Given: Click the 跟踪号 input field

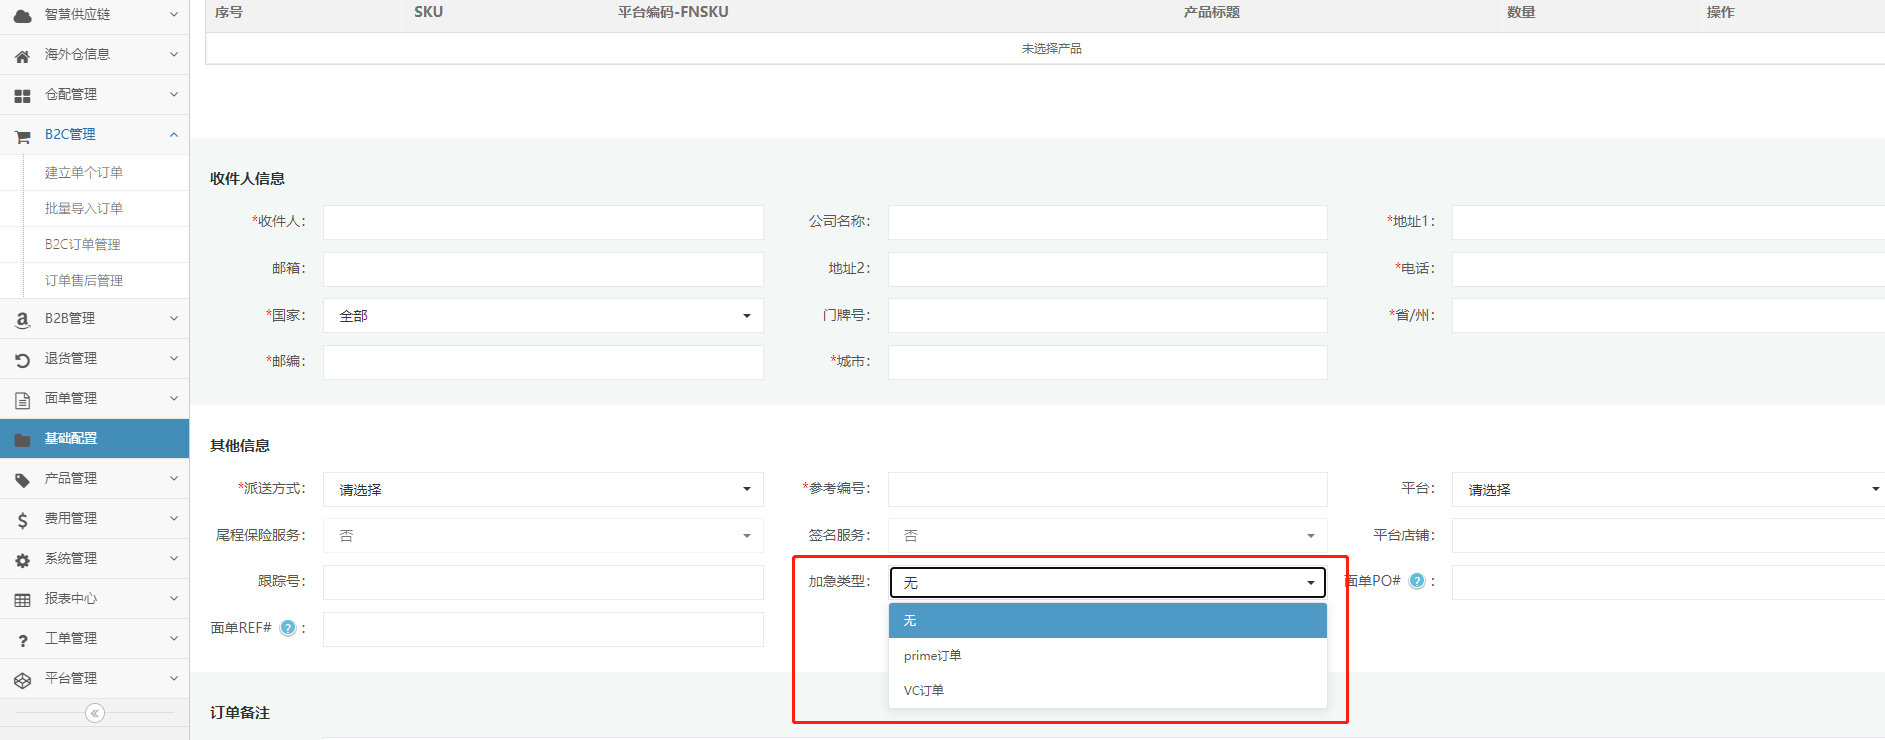Looking at the screenshot, I should (543, 582).
